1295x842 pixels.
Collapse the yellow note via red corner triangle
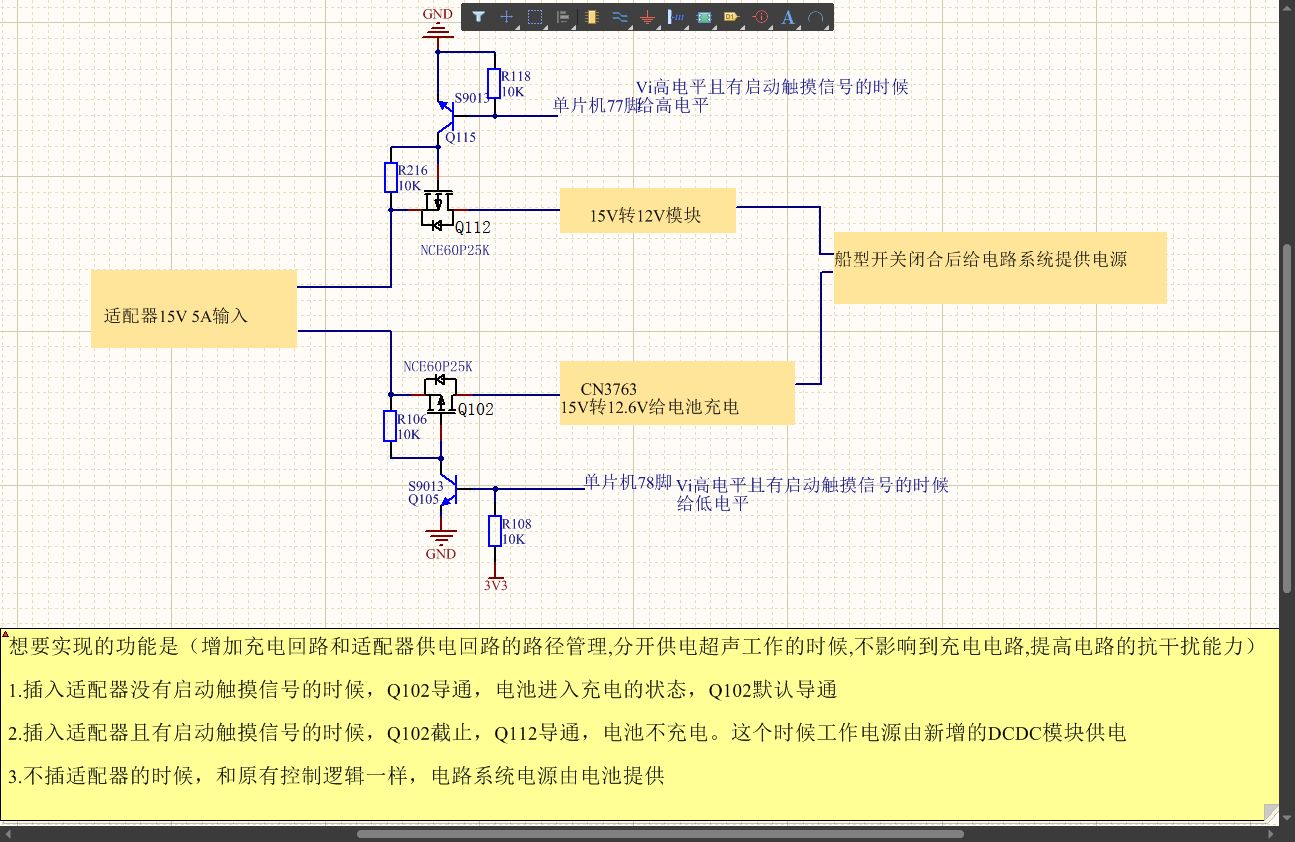pos(5,633)
